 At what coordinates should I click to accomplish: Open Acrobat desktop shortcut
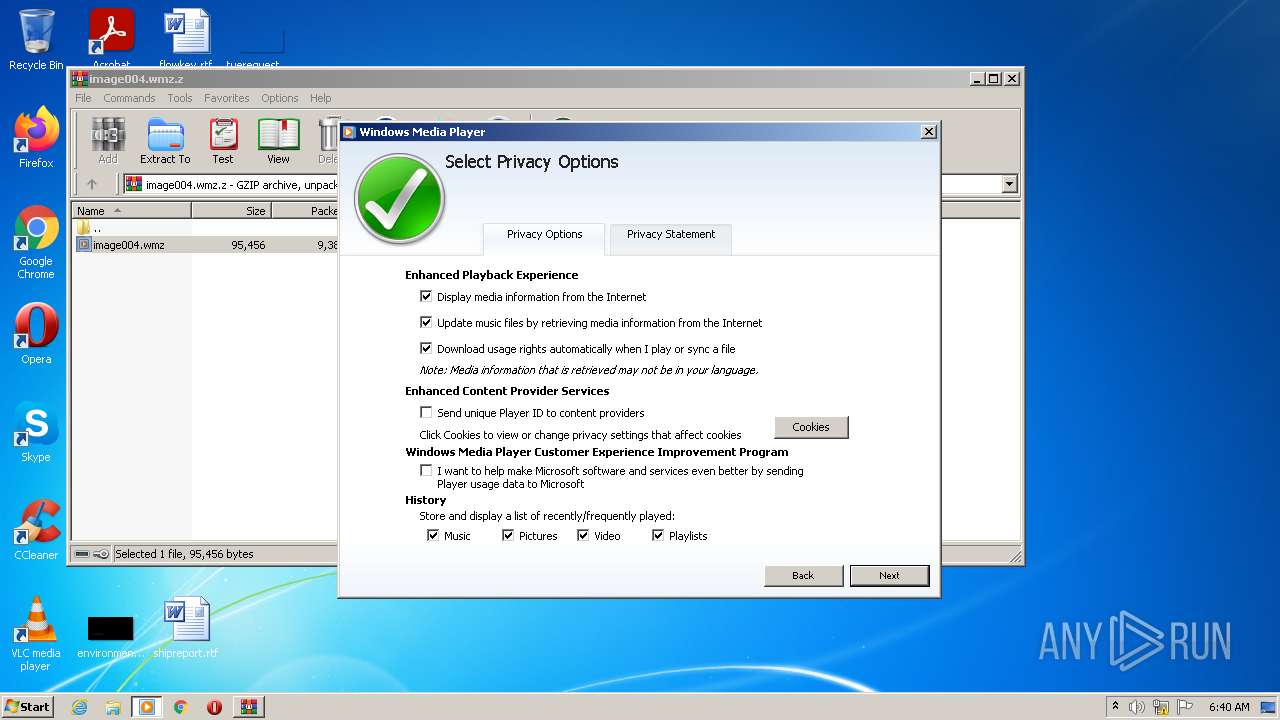pos(112,38)
